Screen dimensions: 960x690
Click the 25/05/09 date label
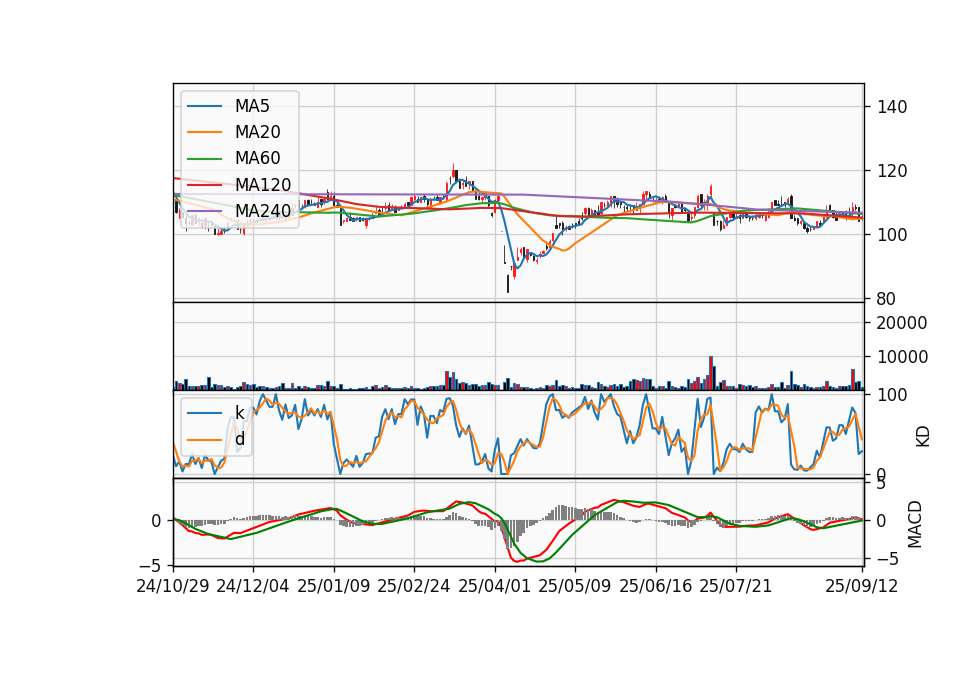tap(575, 586)
